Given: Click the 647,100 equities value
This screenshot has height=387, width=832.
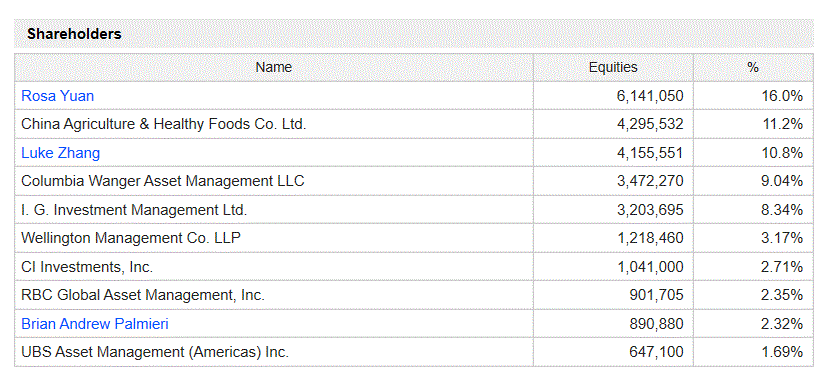Looking at the screenshot, I should pos(656,352).
